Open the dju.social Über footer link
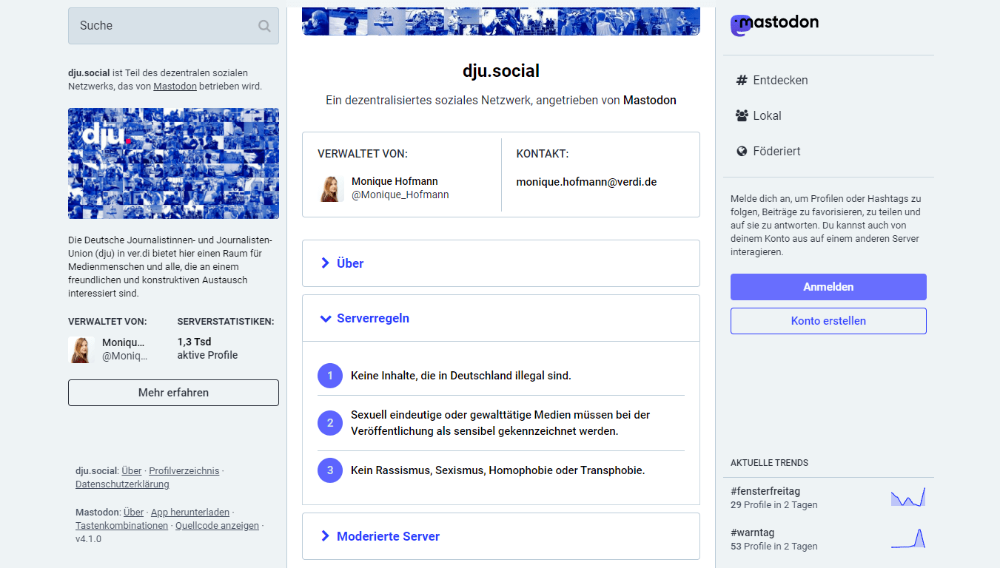This screenshot has height=568, width=1000. [131, 470]
